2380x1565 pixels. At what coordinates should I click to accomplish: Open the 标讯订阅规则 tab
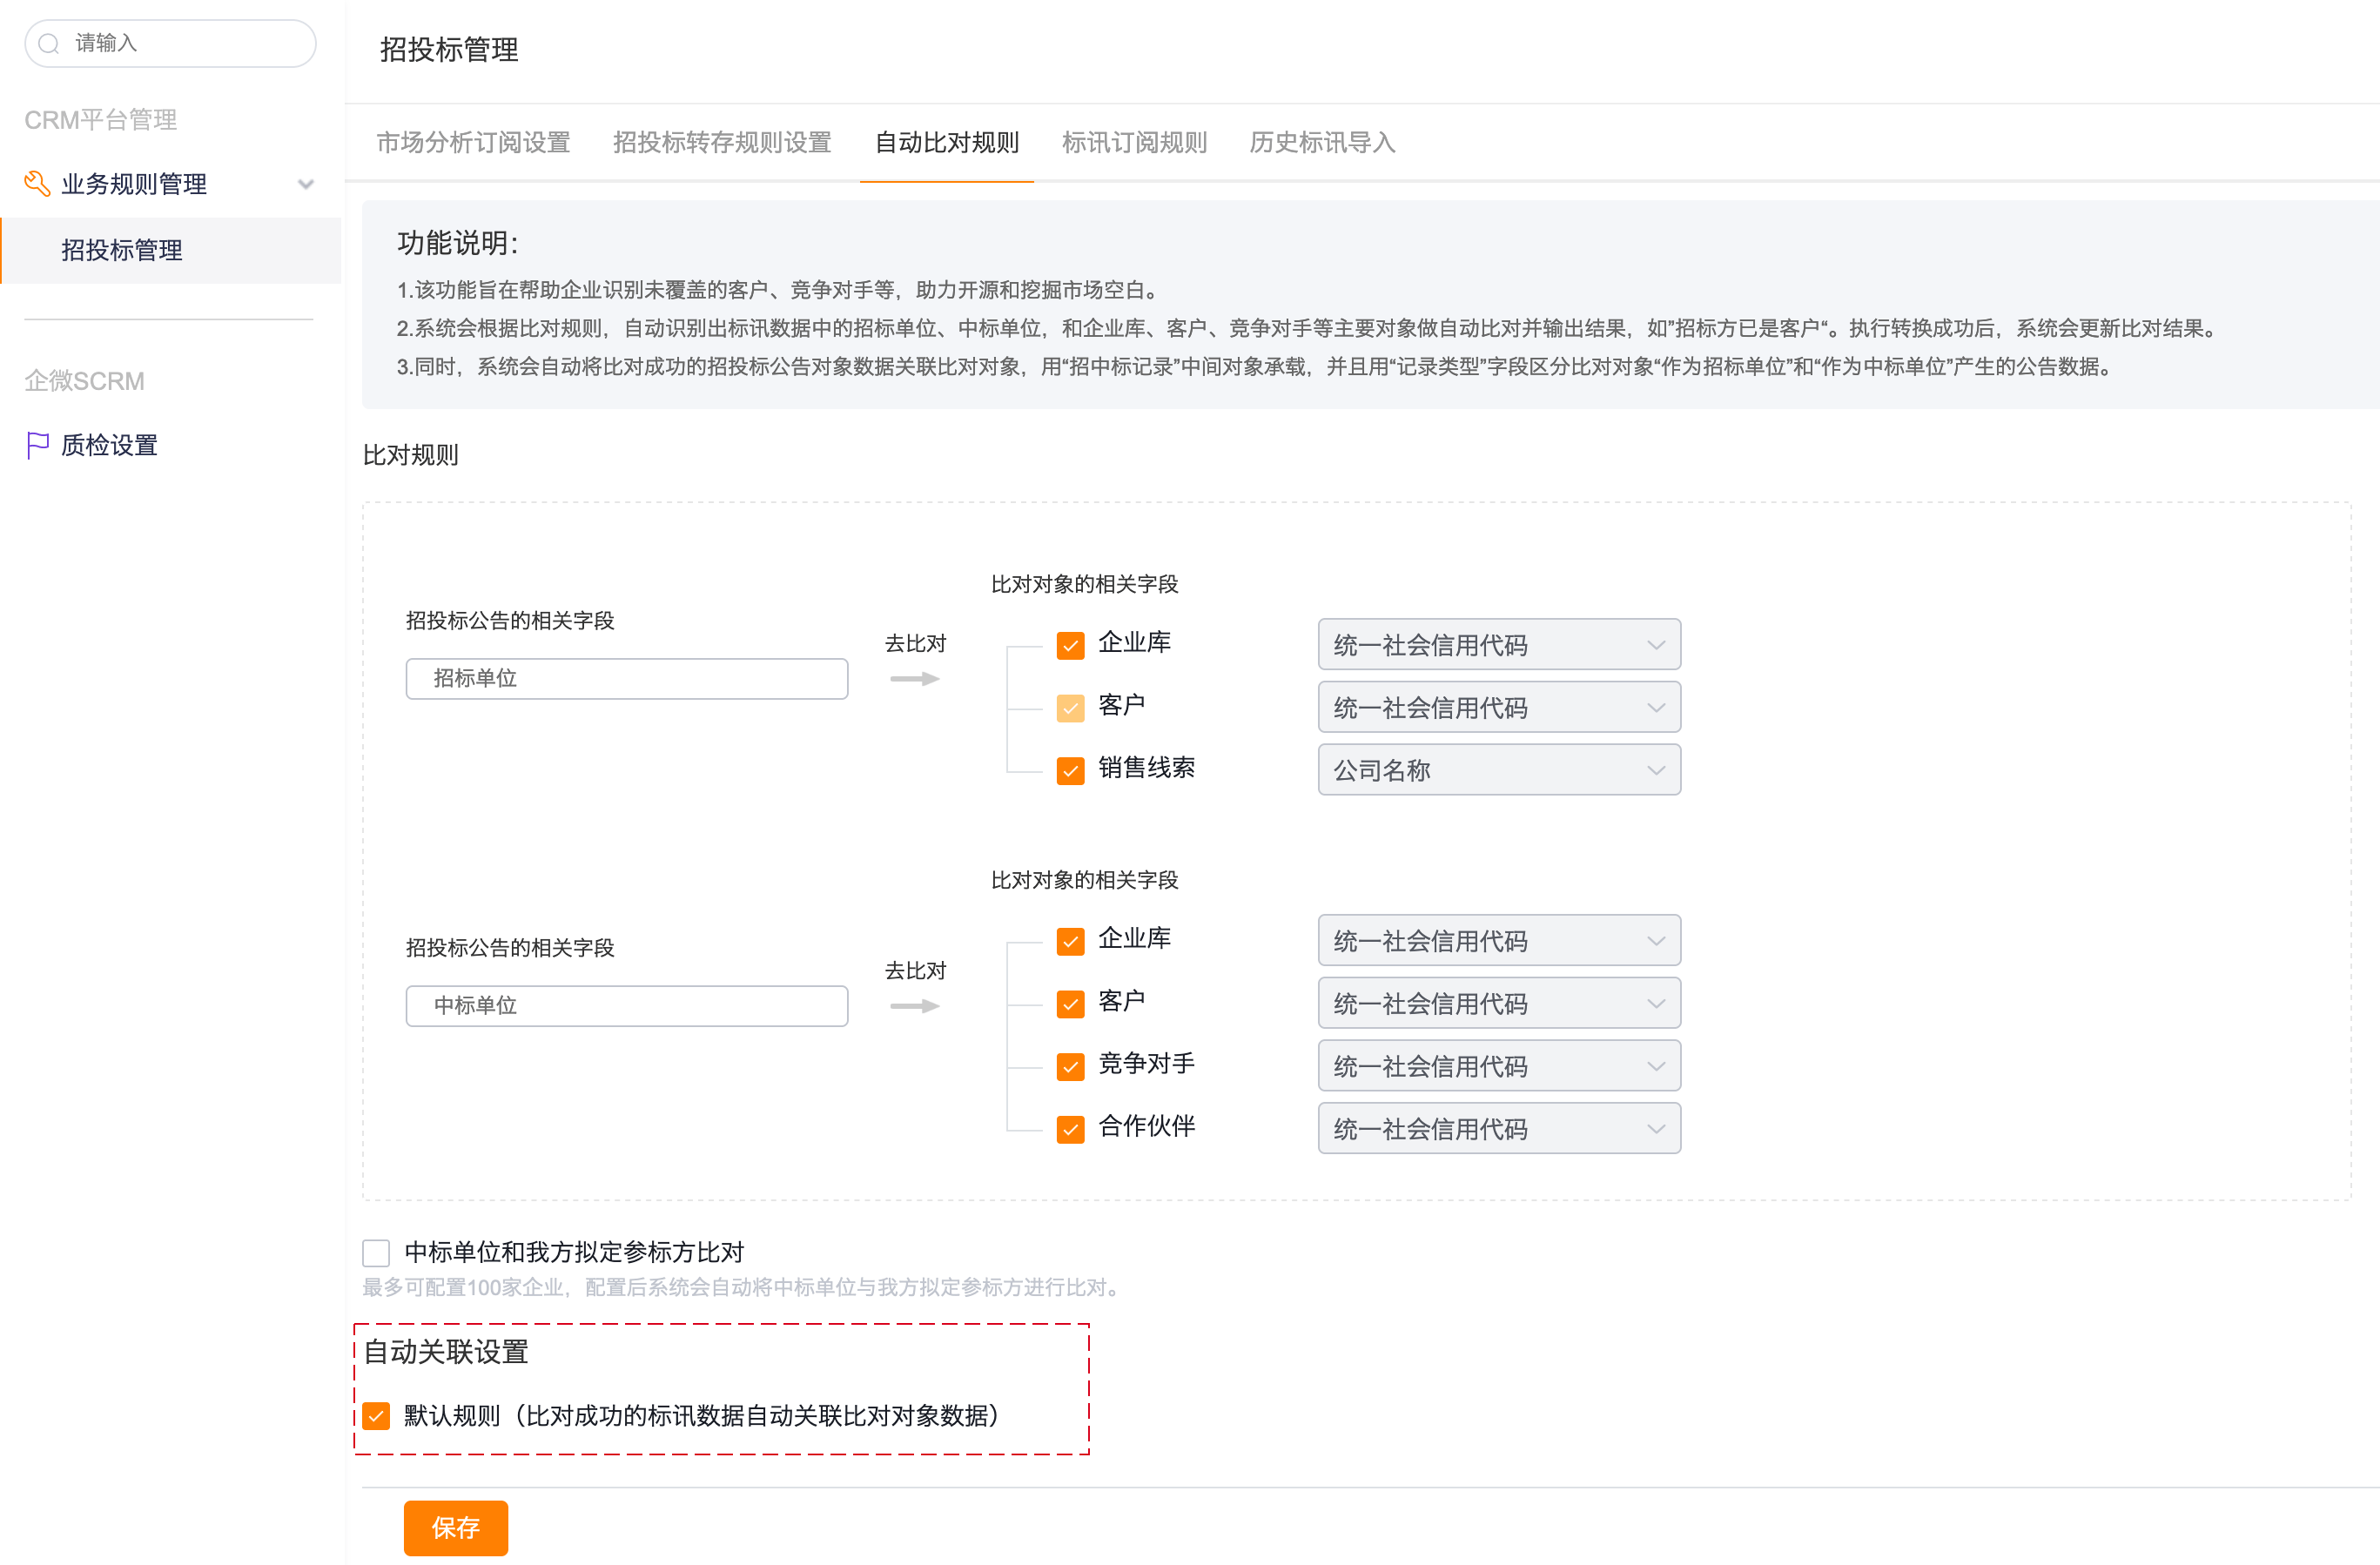tap(1134, 143)
